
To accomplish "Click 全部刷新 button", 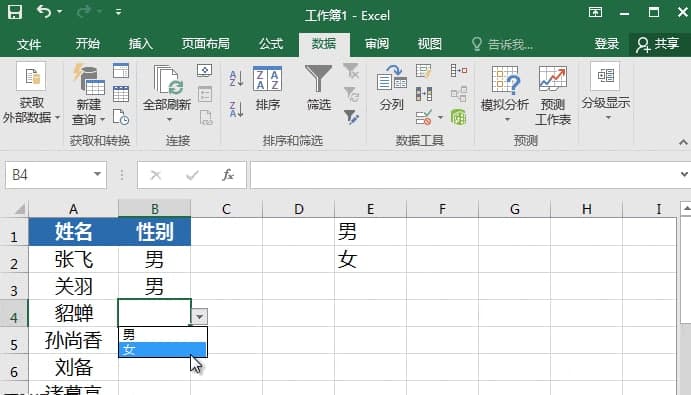I will (167, 93).
